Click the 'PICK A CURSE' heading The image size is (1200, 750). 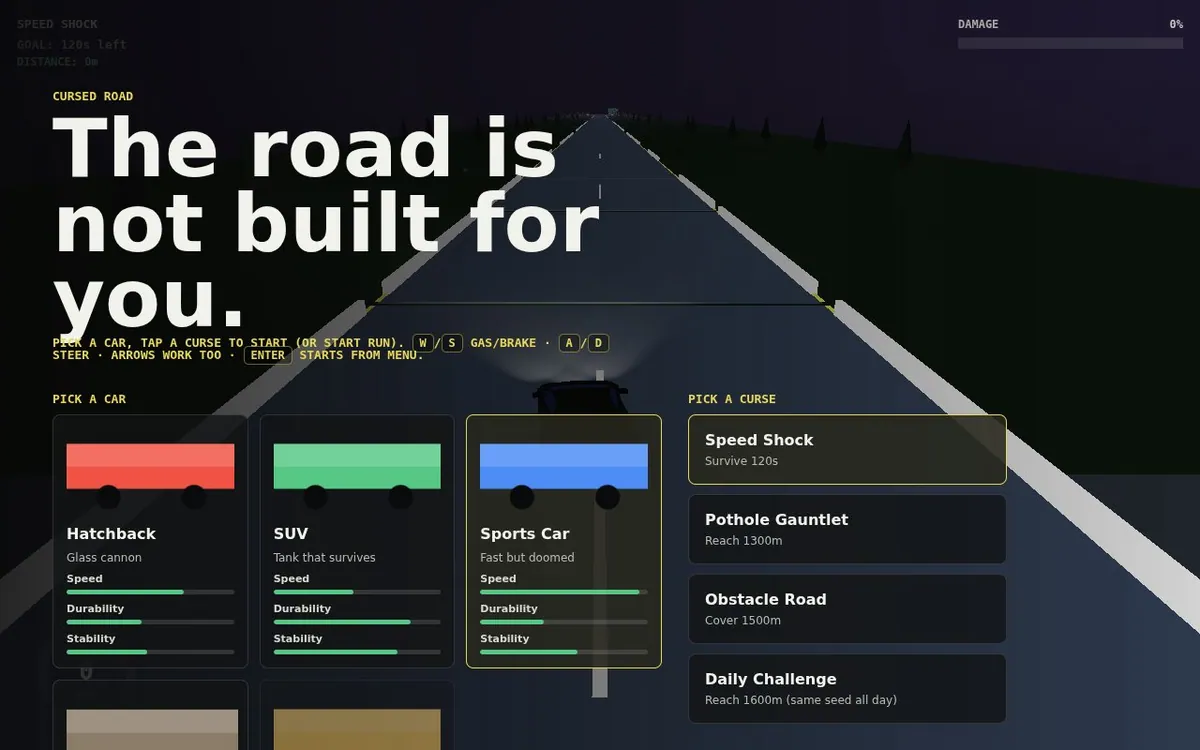732,399
